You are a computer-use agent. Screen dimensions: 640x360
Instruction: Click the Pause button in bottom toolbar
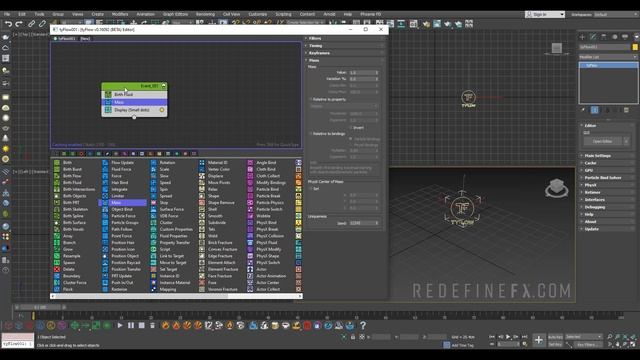pyautogui.click(x=131, y=325)
